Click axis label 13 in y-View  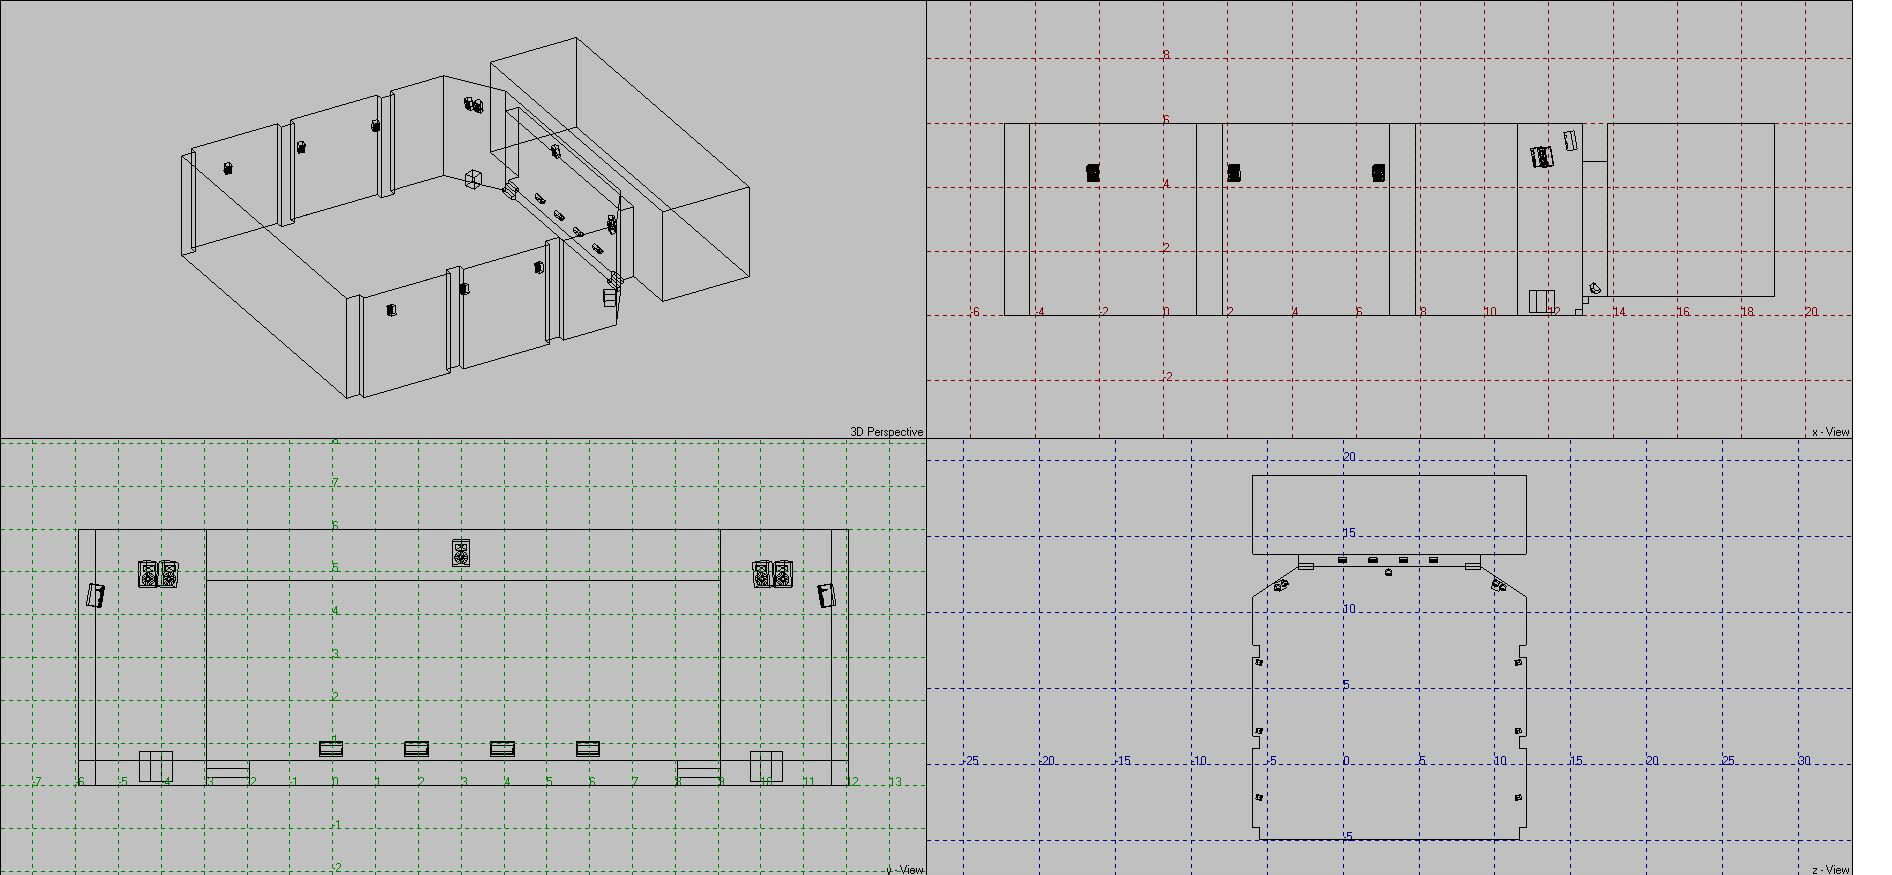(895, 782)
